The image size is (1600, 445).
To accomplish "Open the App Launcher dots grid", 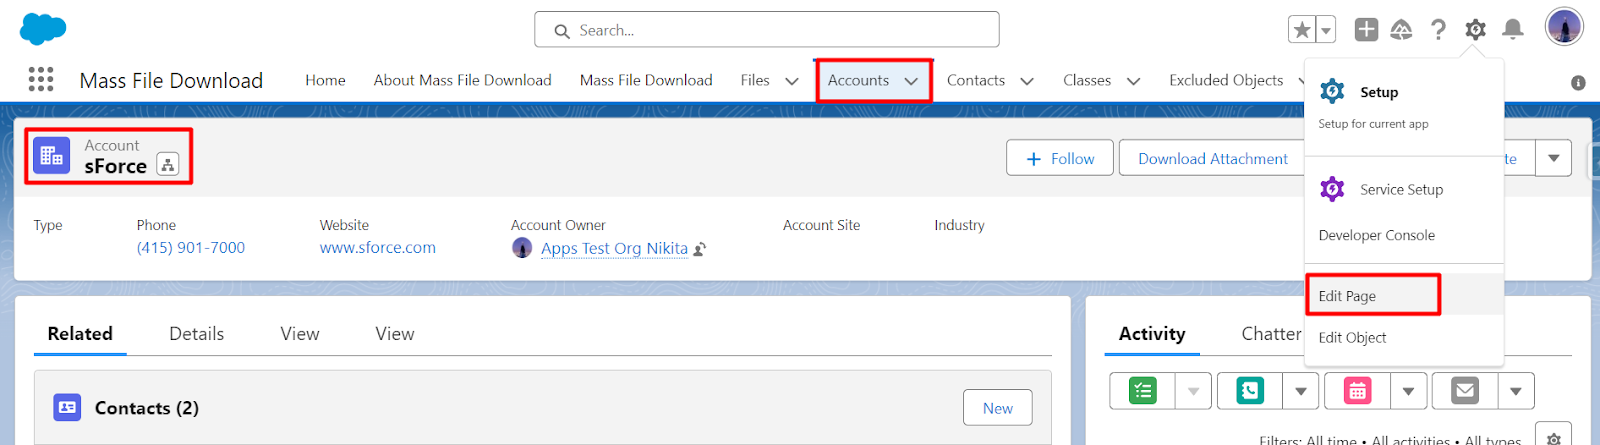I will pyautogui.click(x=41, y=80).
